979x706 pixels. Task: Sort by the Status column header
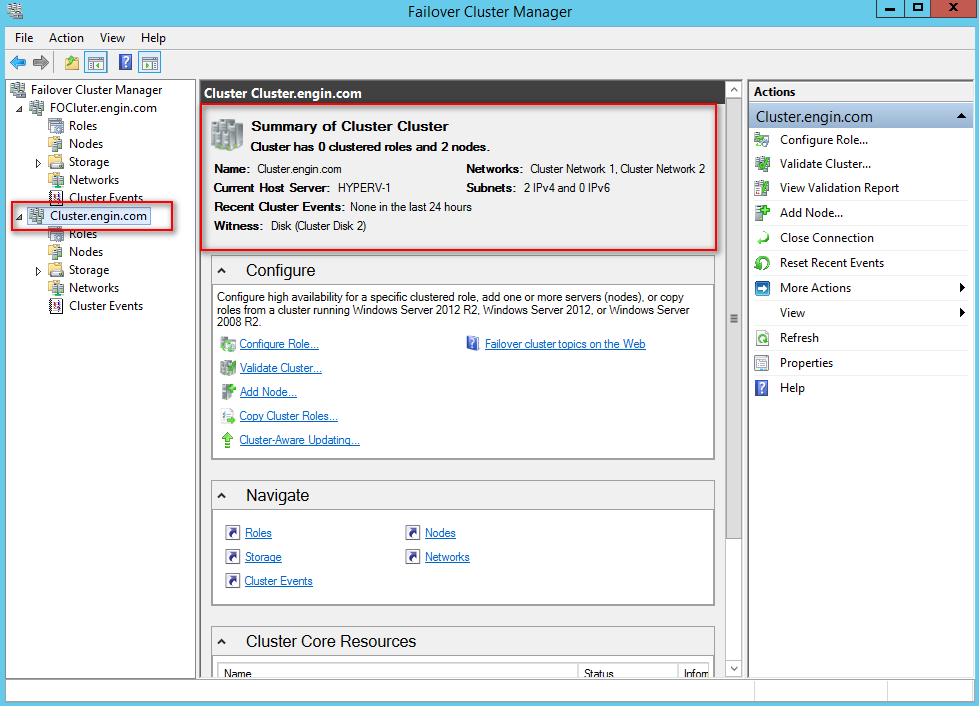point(627,671)
